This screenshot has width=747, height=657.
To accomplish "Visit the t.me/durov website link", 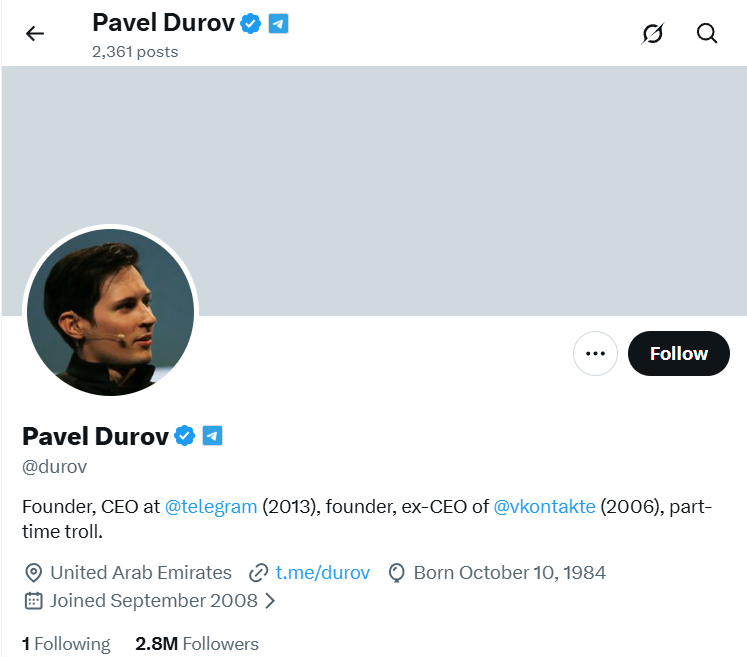I will pyautogui.click(x=322, y=573).
